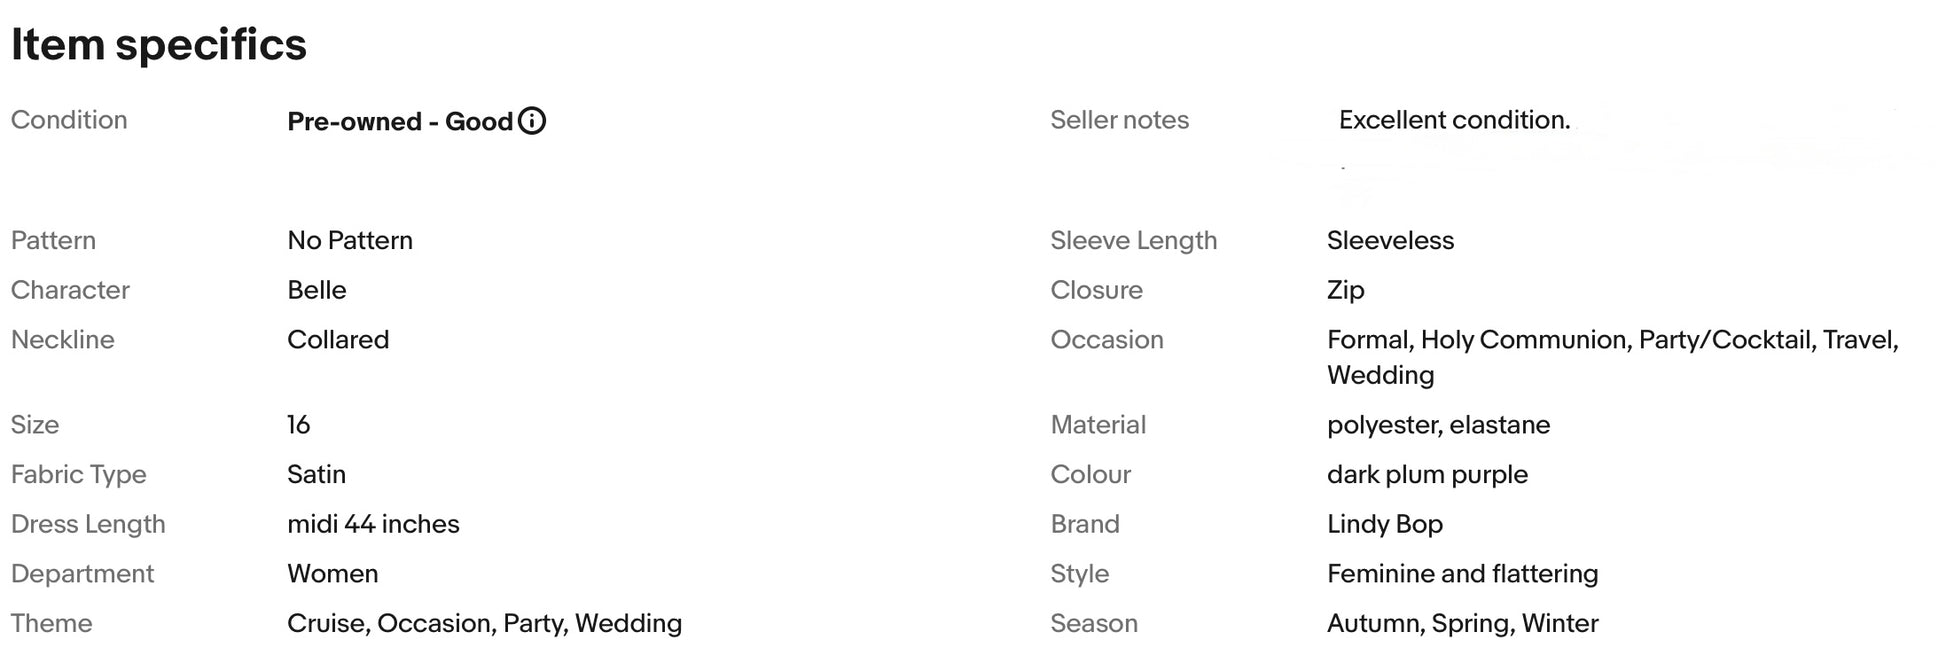The width and height of the screenshot is (1946, 671).
Task: Click the Zip closure value
Action: [1345, 290]
